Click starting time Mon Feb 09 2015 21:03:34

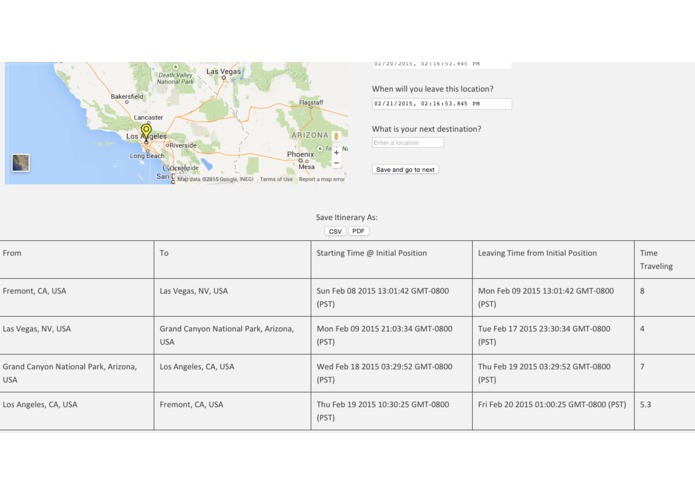click(x=384, y=335)
